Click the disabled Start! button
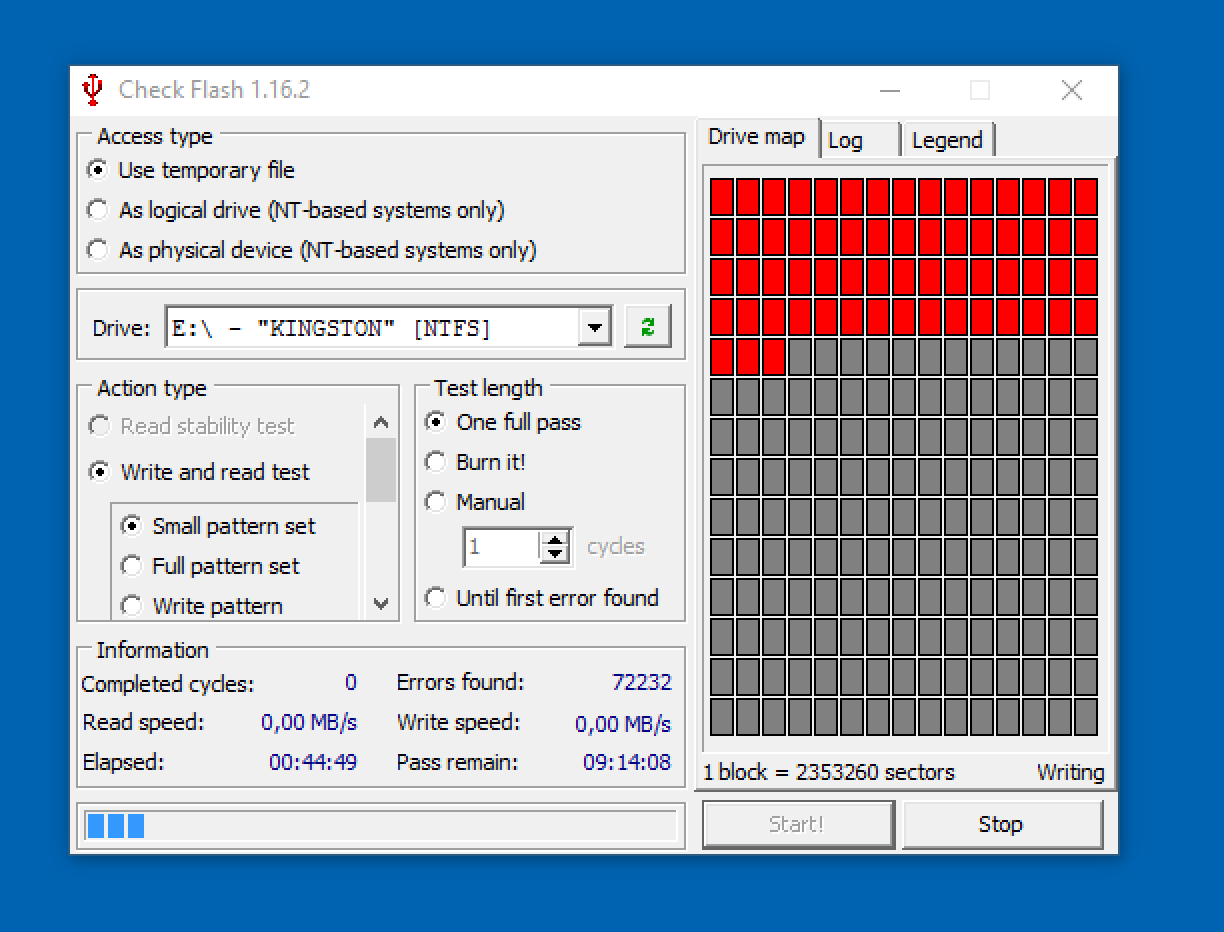The width and height of the screenshot is (1224, 932). tap(797, 825)
